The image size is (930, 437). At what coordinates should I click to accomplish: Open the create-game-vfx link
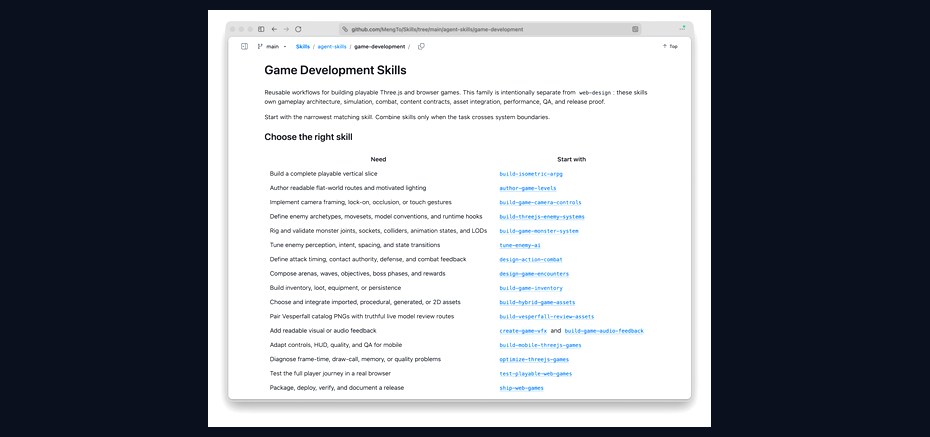(523, 331)
